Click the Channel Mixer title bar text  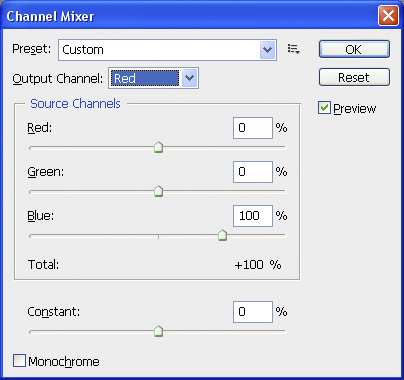coord(50,16)
